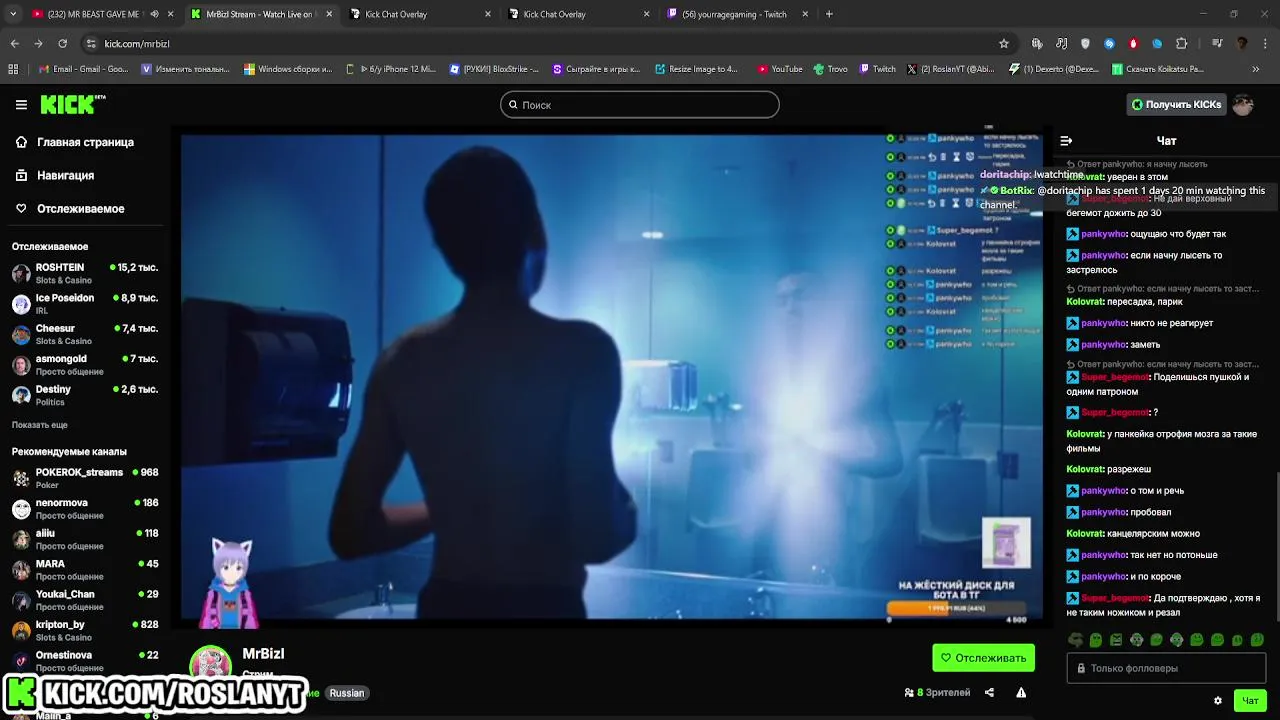
Task: Mute the MR BEAST YouTube tab audio
Action: coord(154,14)
